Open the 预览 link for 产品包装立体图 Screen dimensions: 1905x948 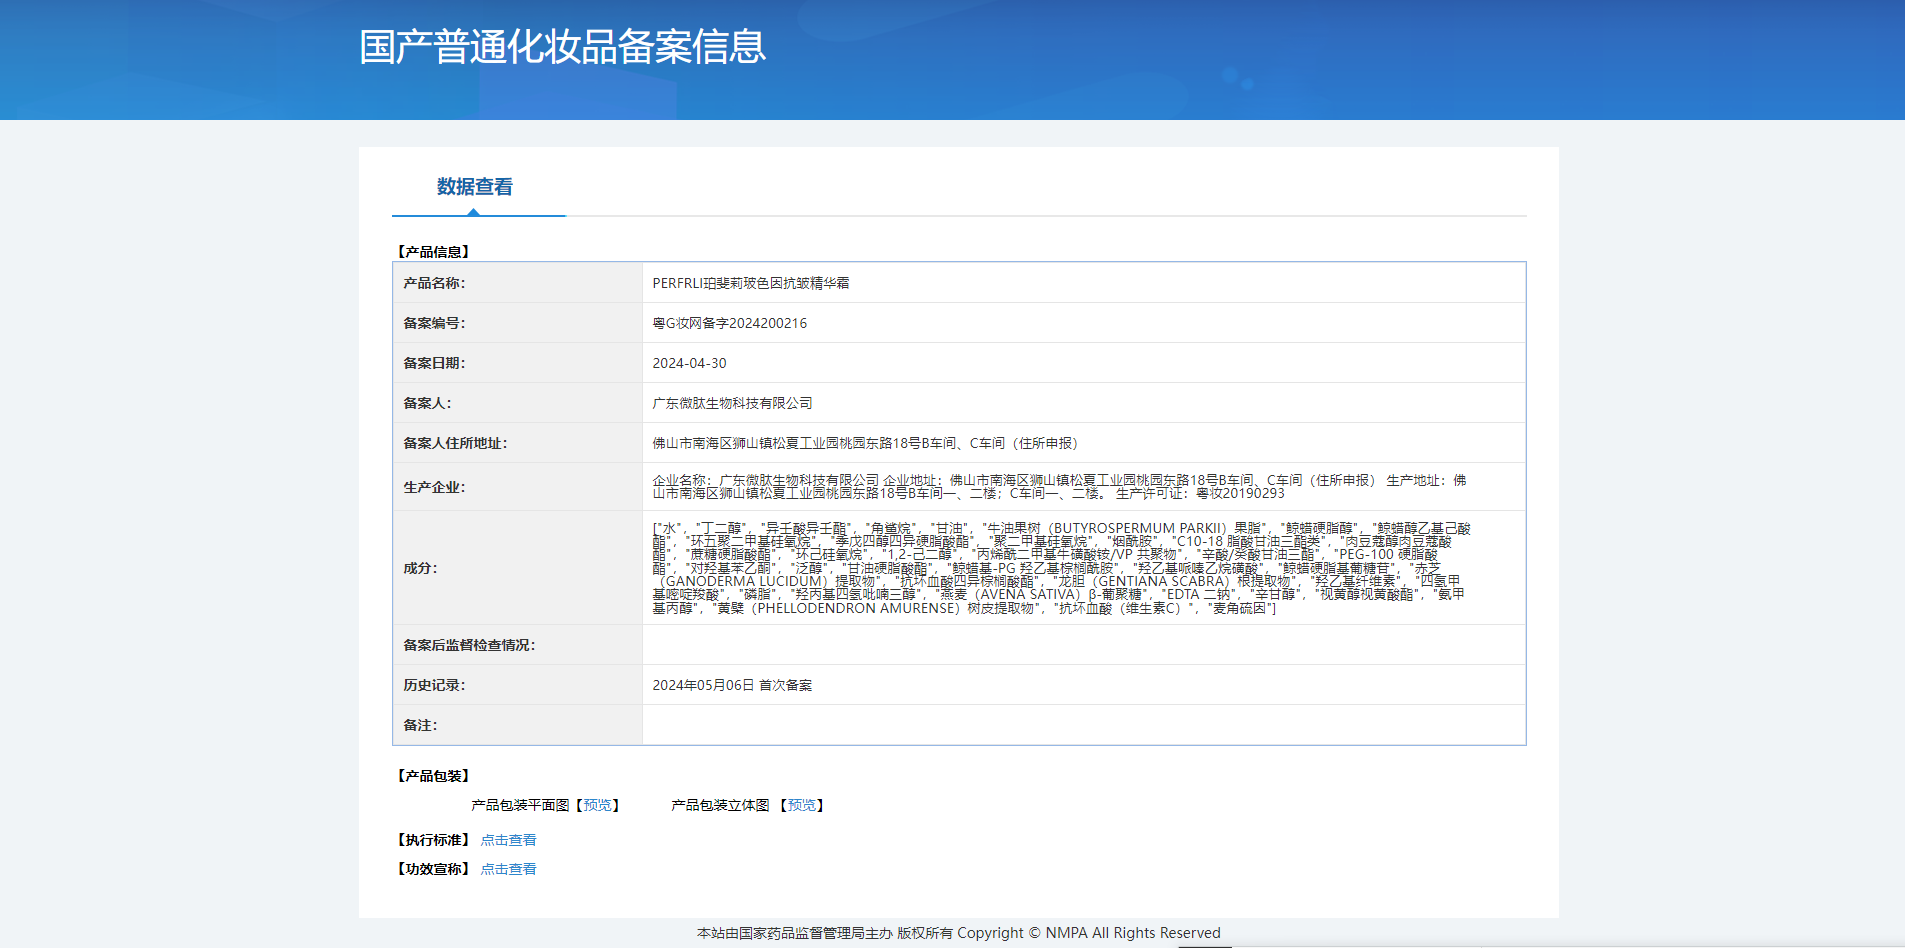801,805
